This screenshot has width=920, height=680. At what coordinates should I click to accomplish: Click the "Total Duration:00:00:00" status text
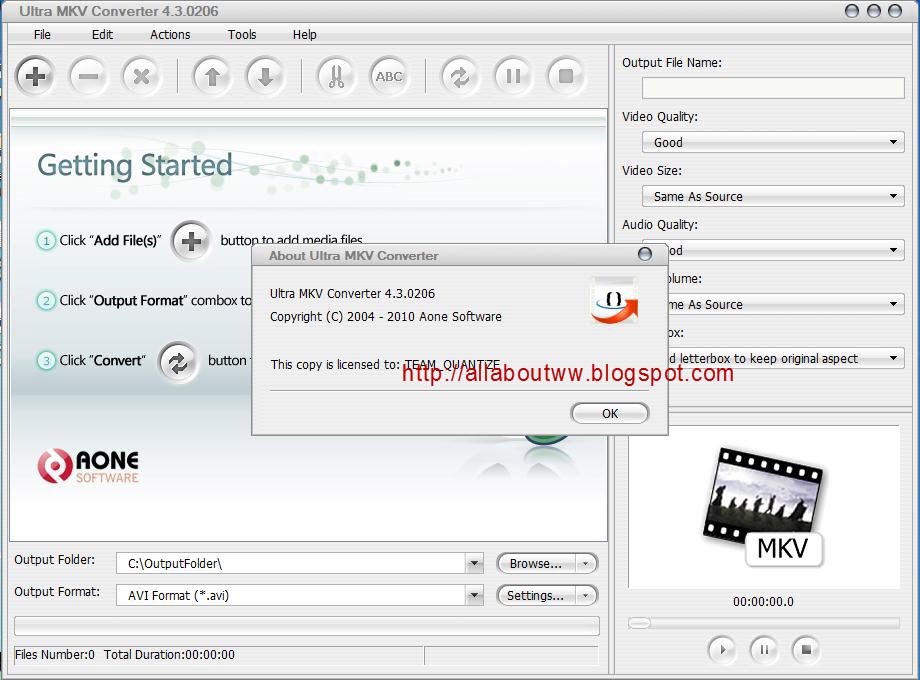click(x=169, y=655)
